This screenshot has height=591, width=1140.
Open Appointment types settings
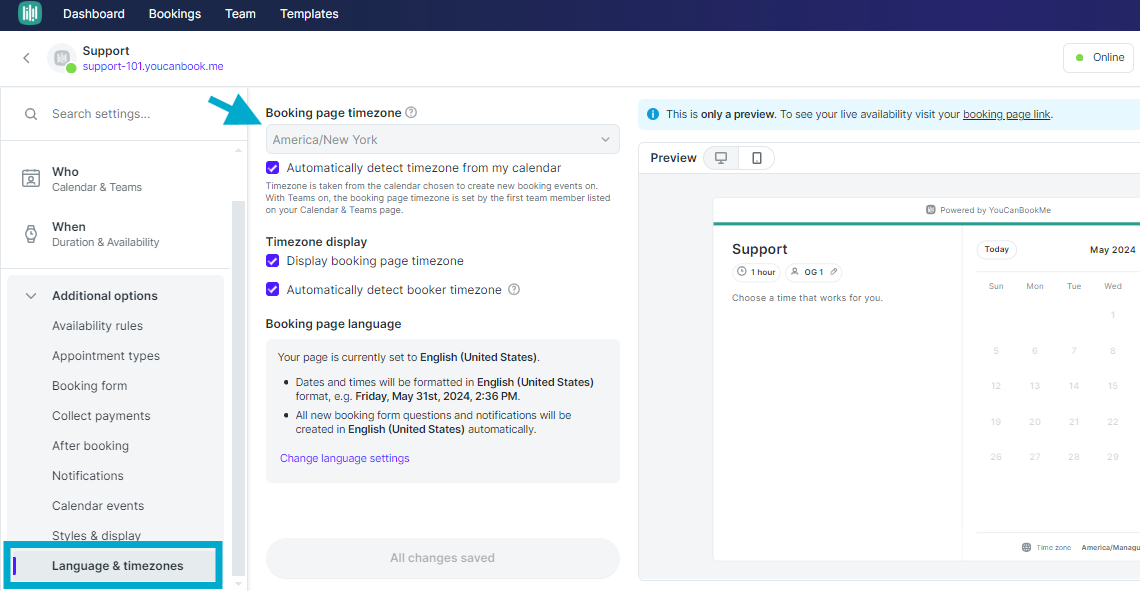pos(105,355)
